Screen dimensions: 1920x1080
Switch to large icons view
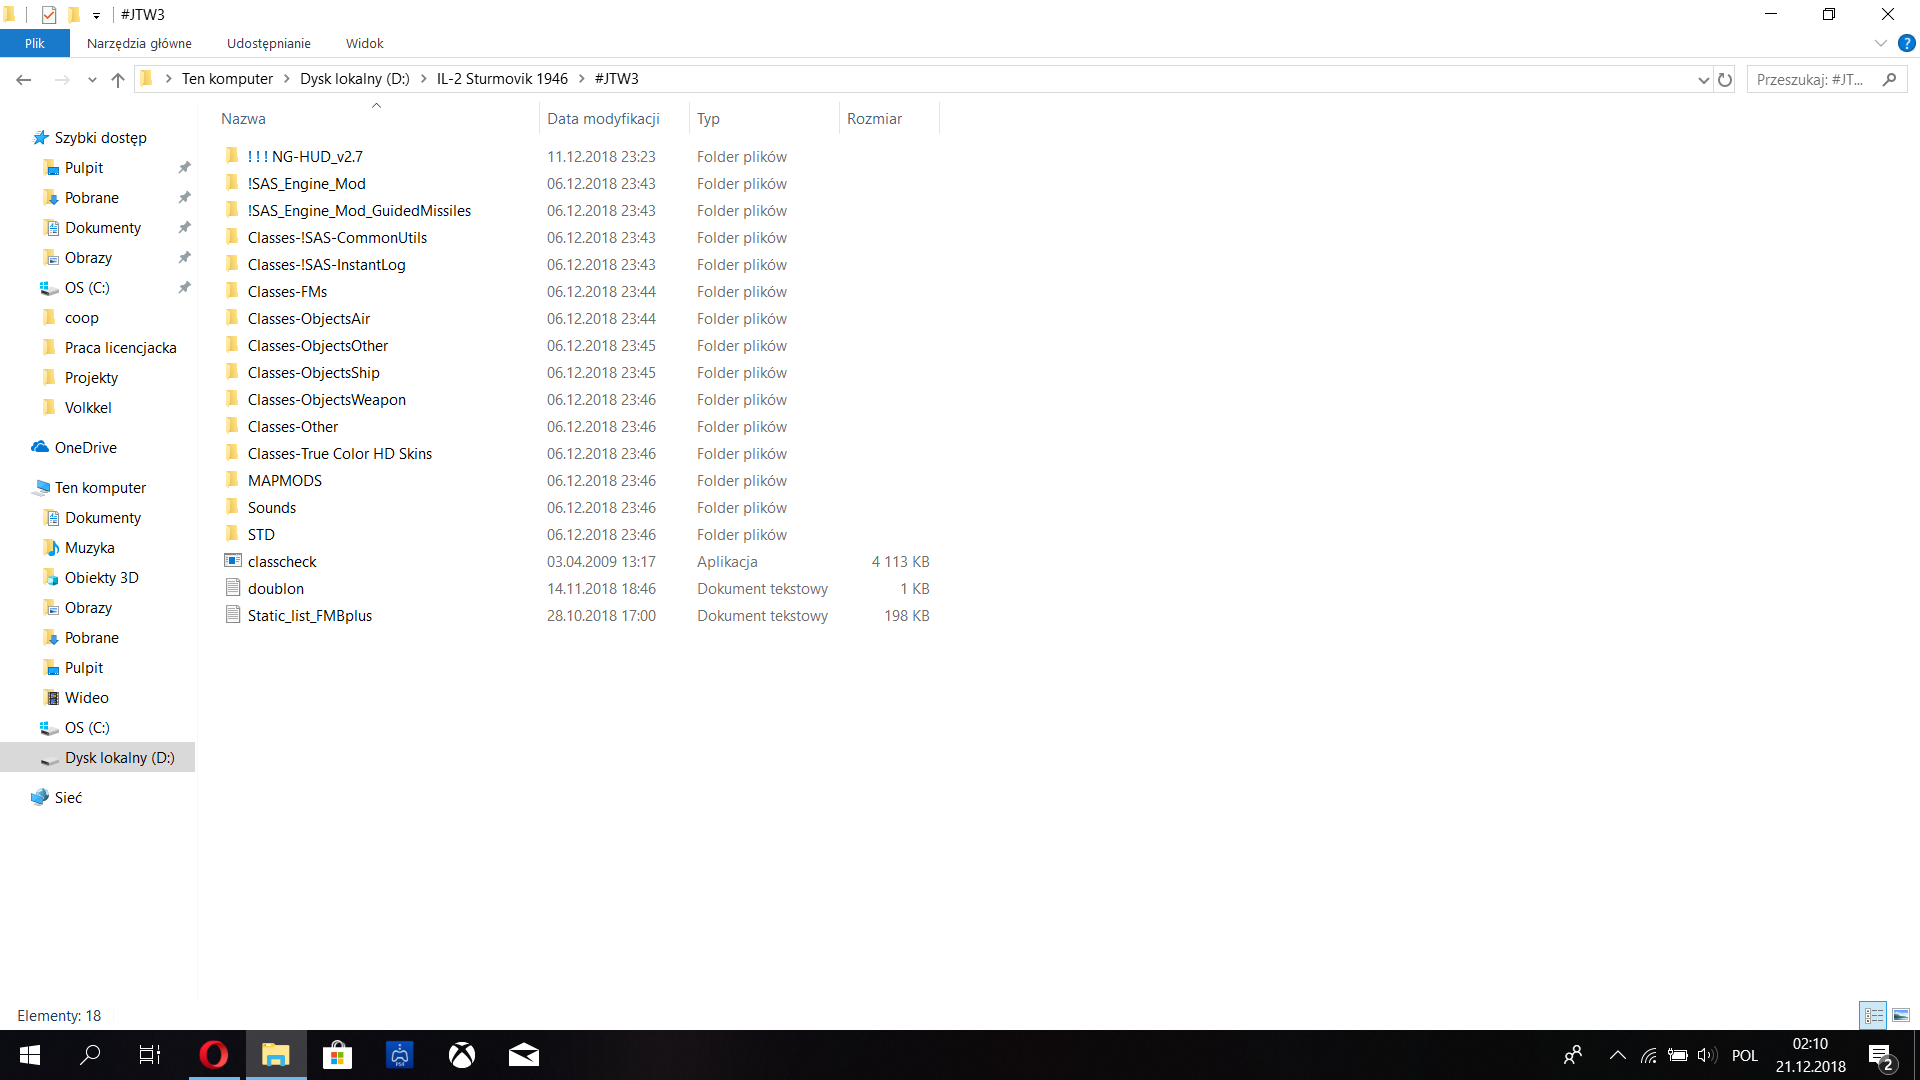tap(1901, 1015)
